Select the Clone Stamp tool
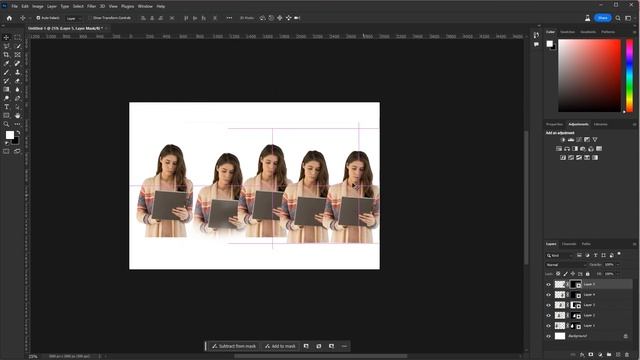 [17, 72]
